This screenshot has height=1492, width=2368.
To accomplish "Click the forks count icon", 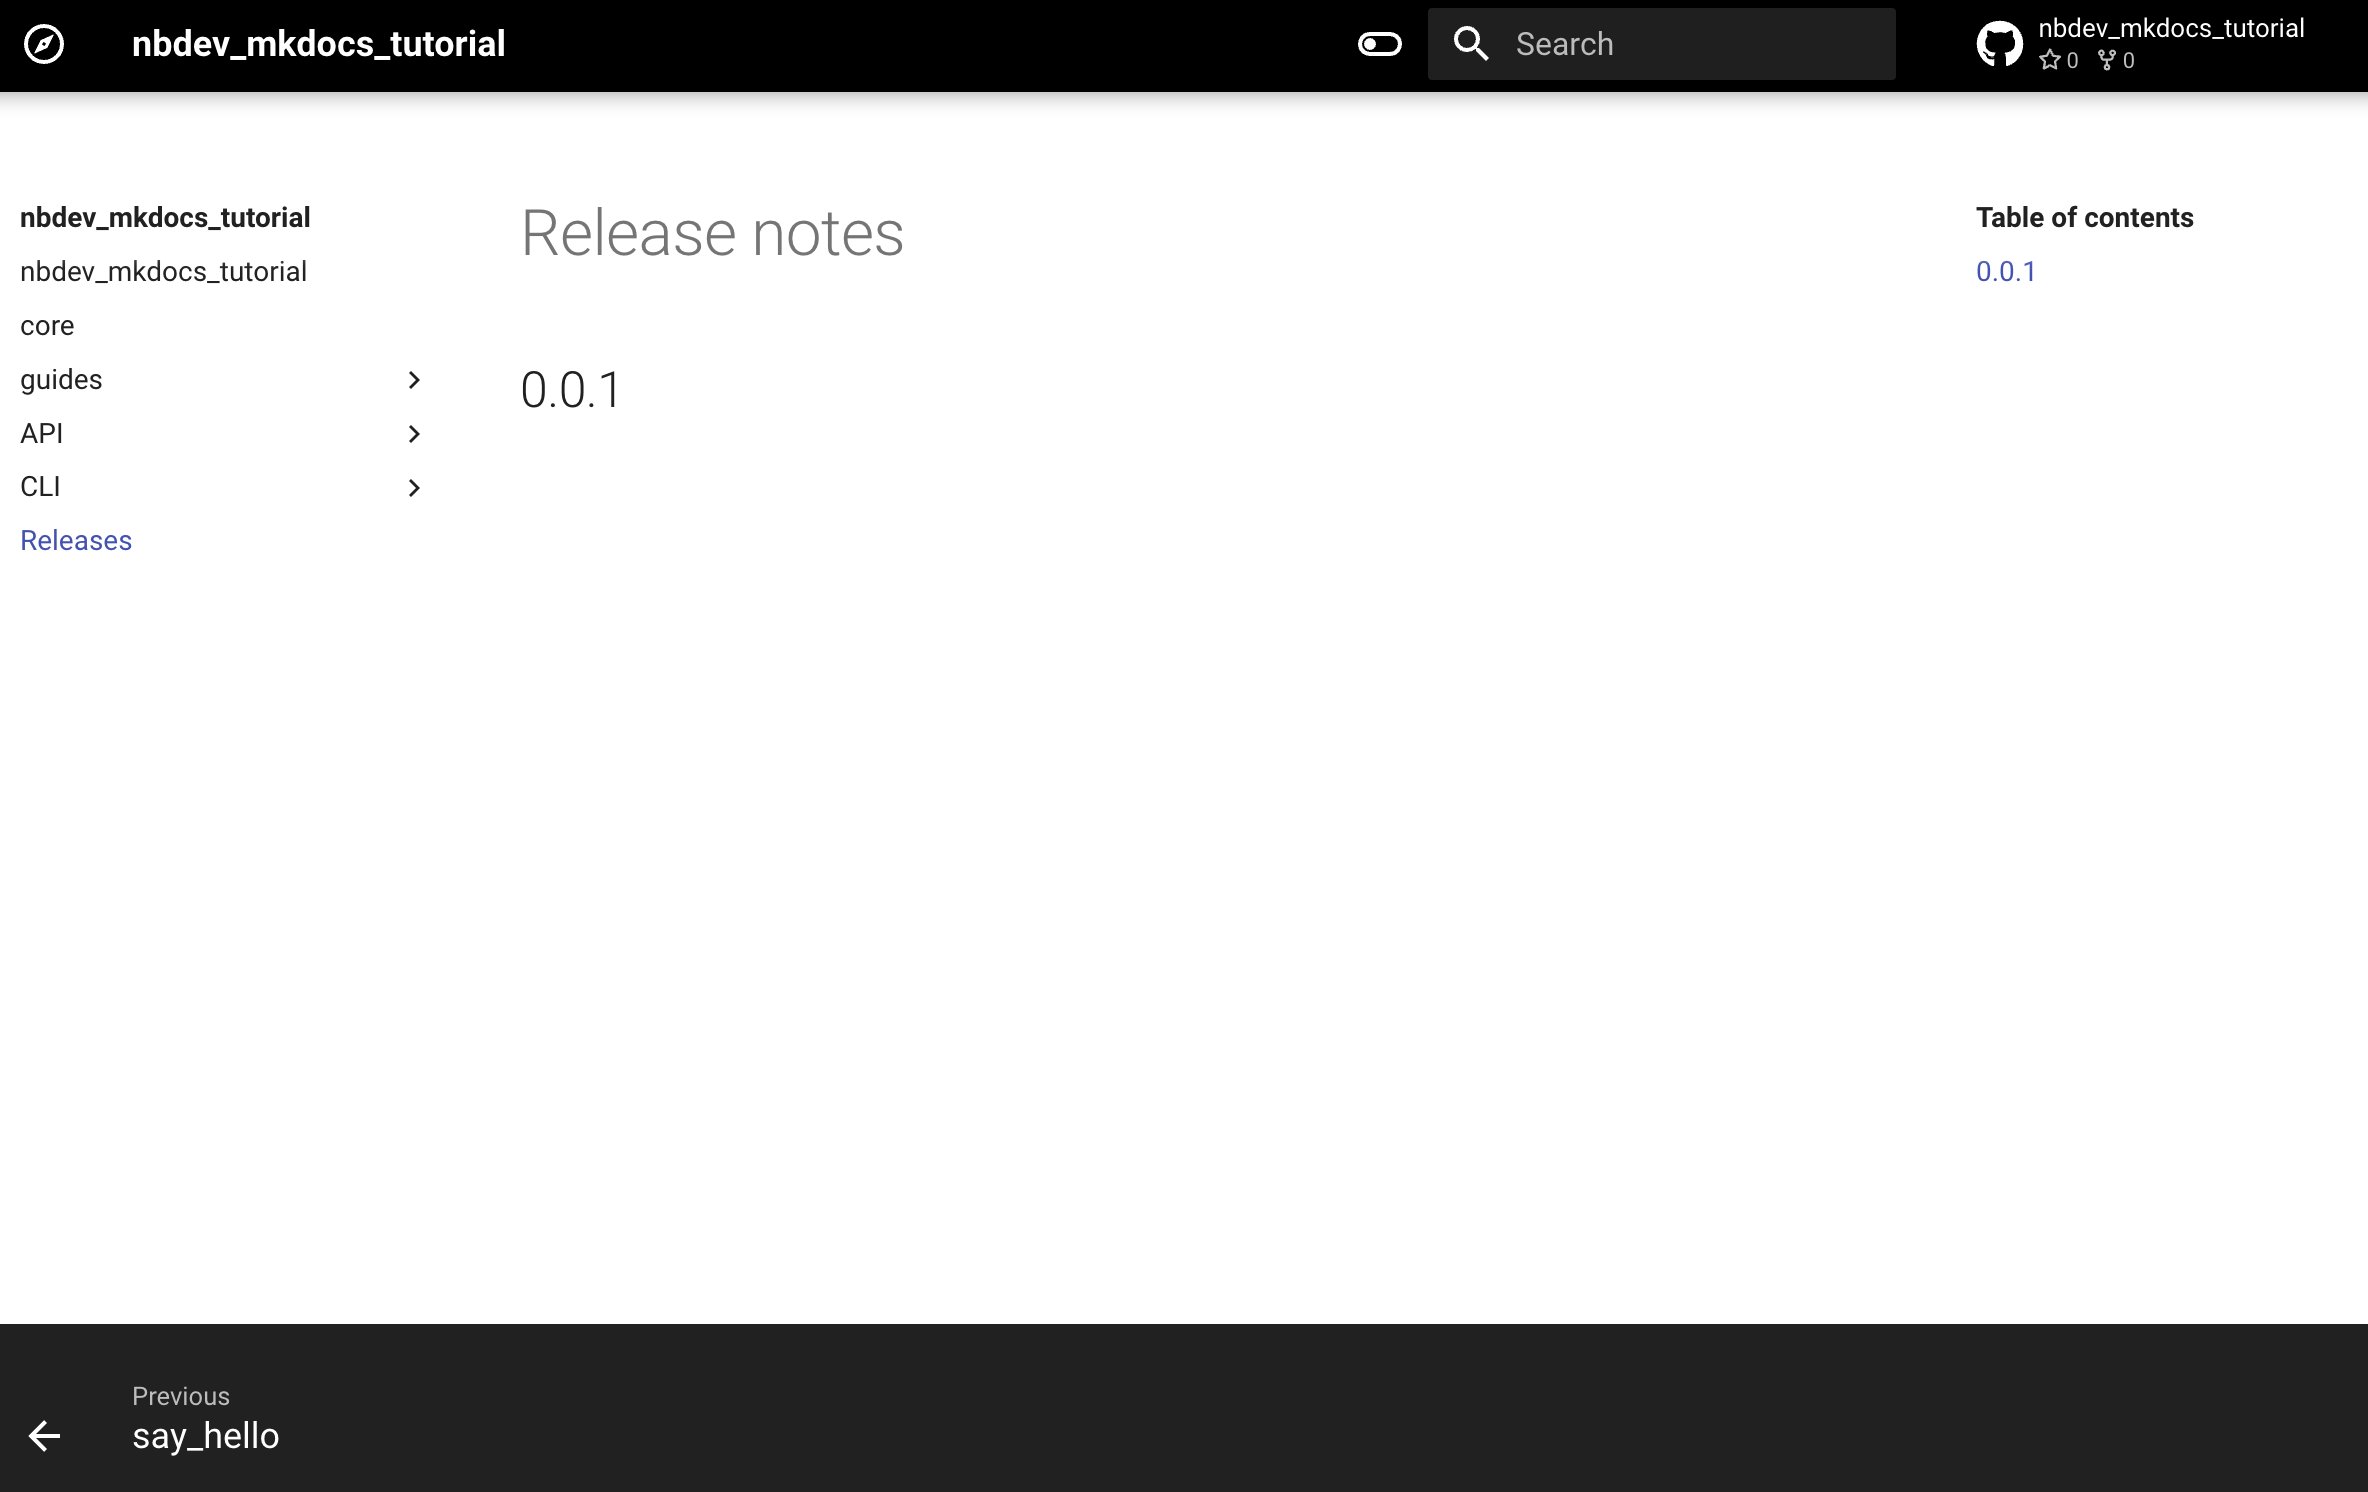I will [x=2107, y=60].
